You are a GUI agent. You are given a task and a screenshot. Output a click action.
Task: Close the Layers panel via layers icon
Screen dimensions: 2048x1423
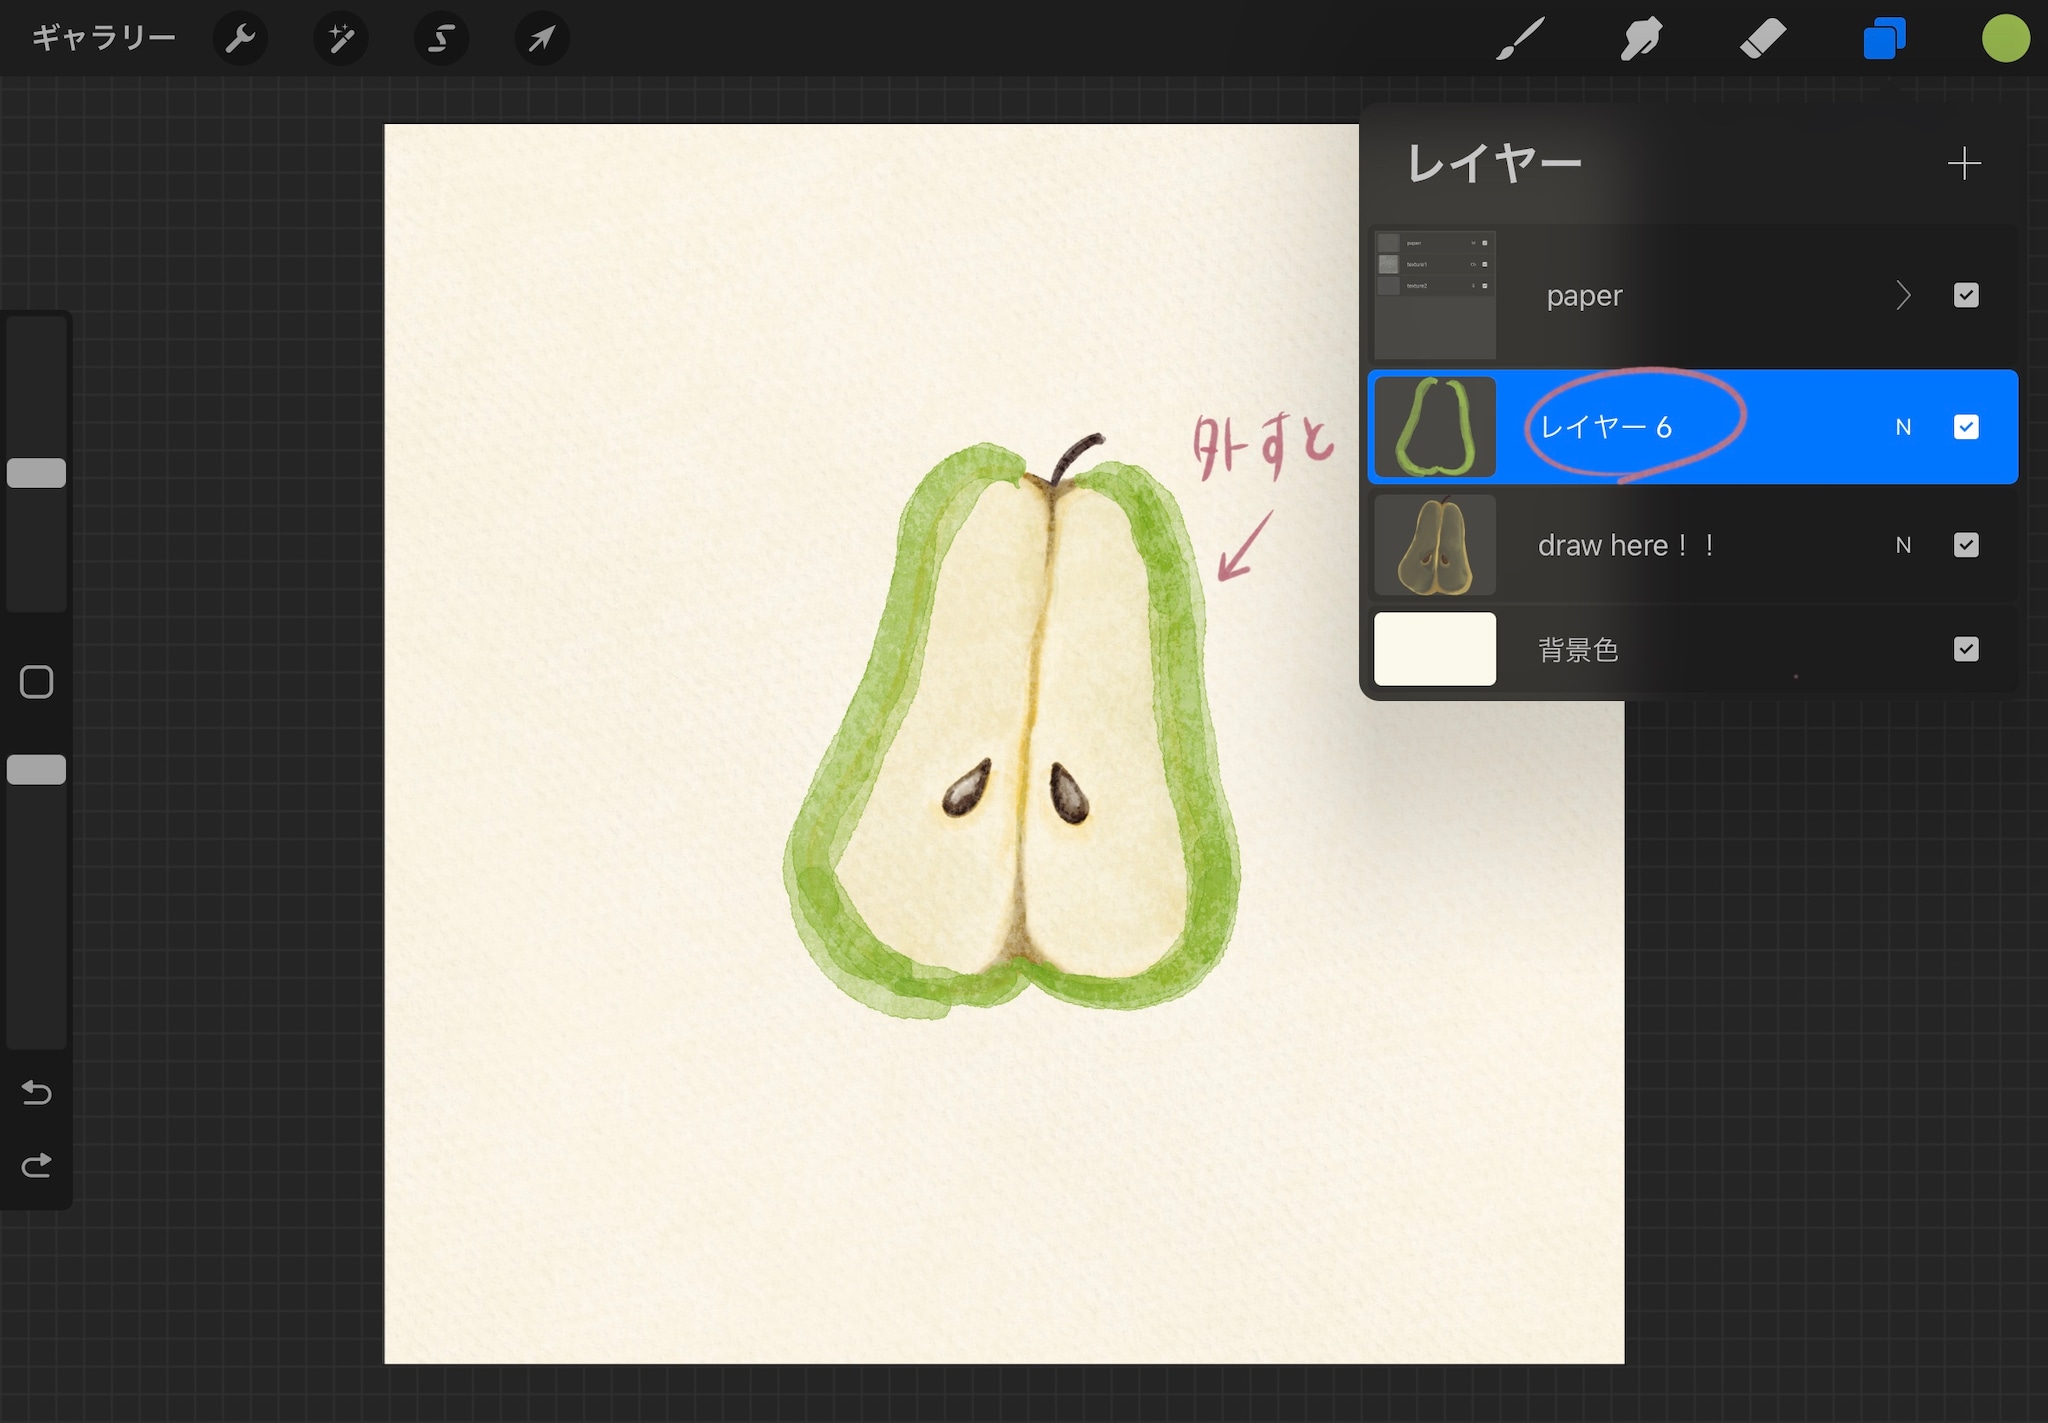coord(1884,39)
